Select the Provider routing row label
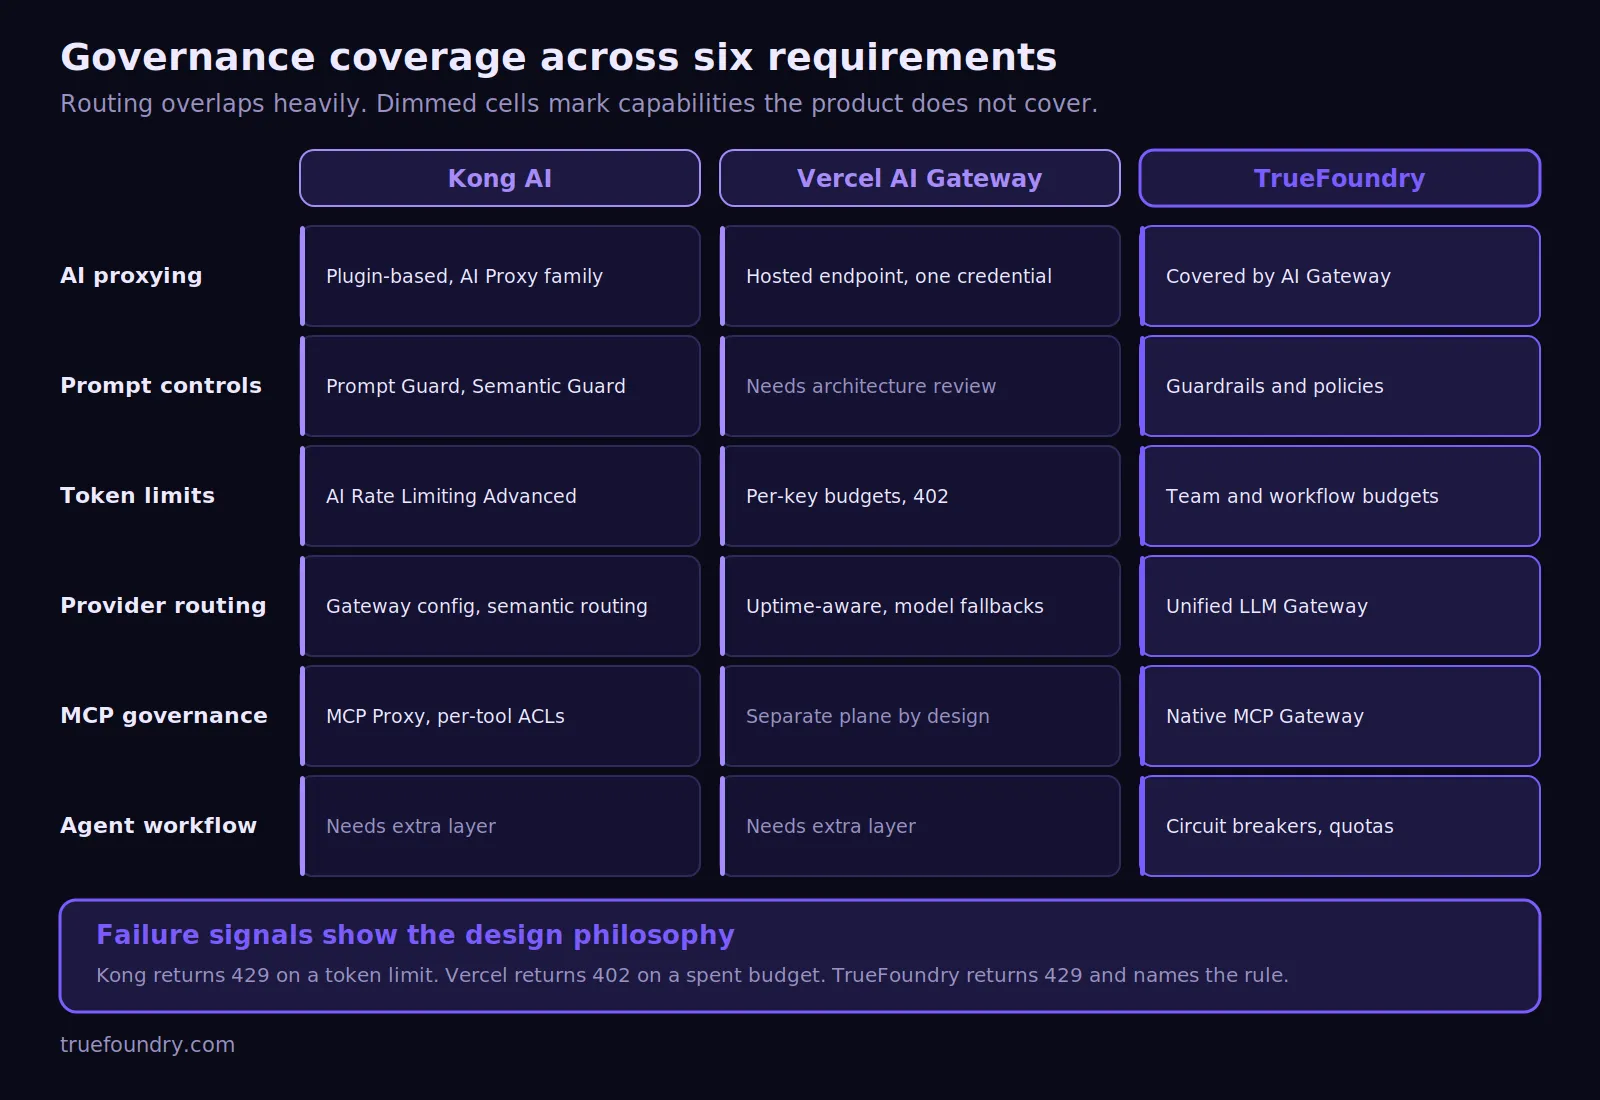 [163, 606]
